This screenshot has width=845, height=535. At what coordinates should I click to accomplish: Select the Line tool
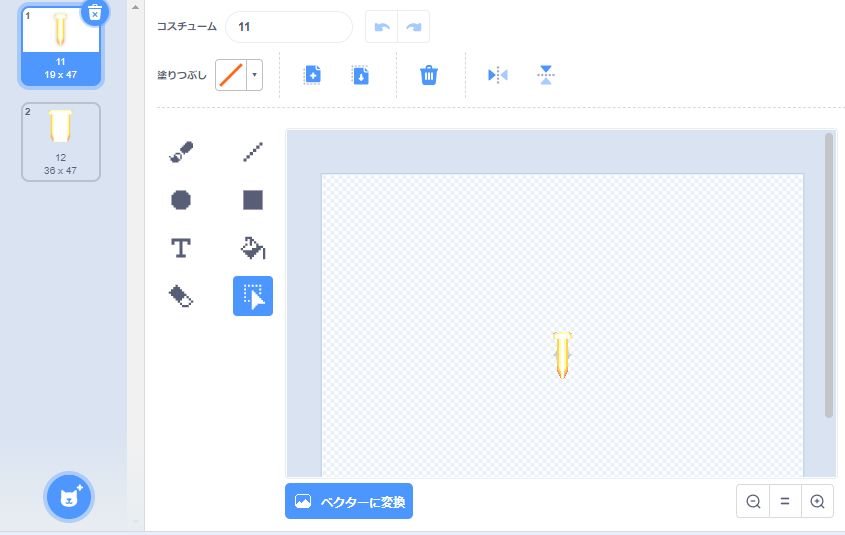click(x=253, y=152)
